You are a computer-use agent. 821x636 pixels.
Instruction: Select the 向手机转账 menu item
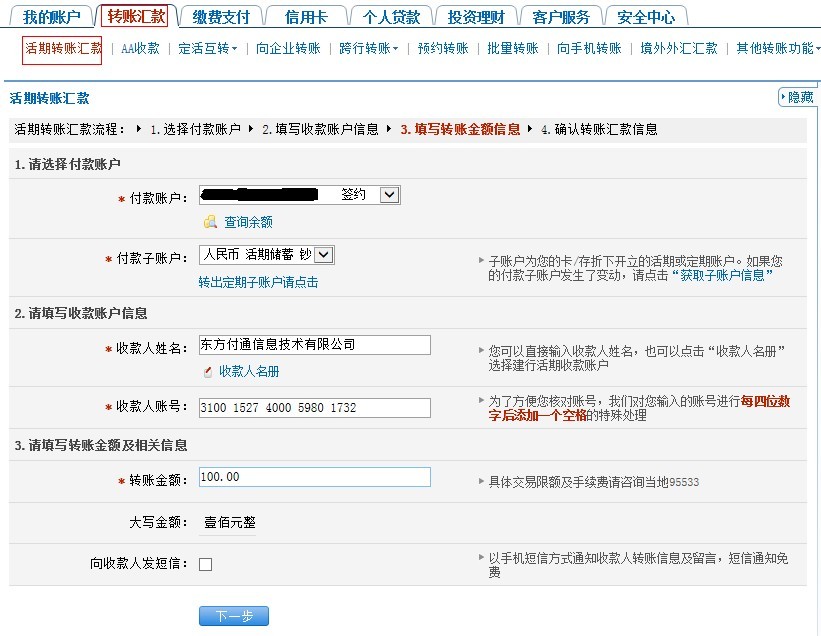(589, 48)
